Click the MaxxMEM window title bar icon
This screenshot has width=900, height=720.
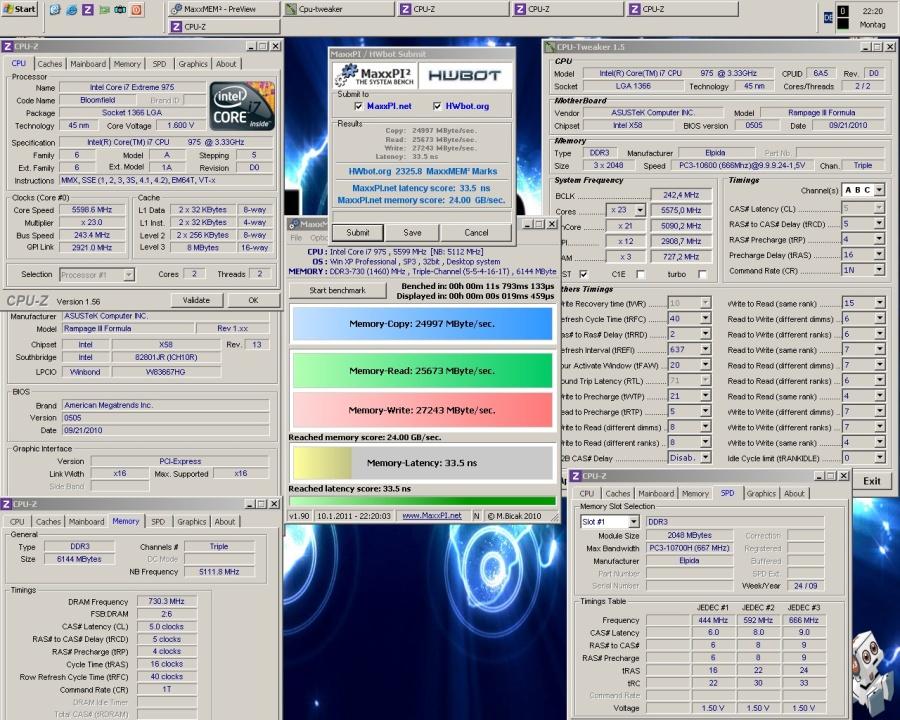[293, 224]
